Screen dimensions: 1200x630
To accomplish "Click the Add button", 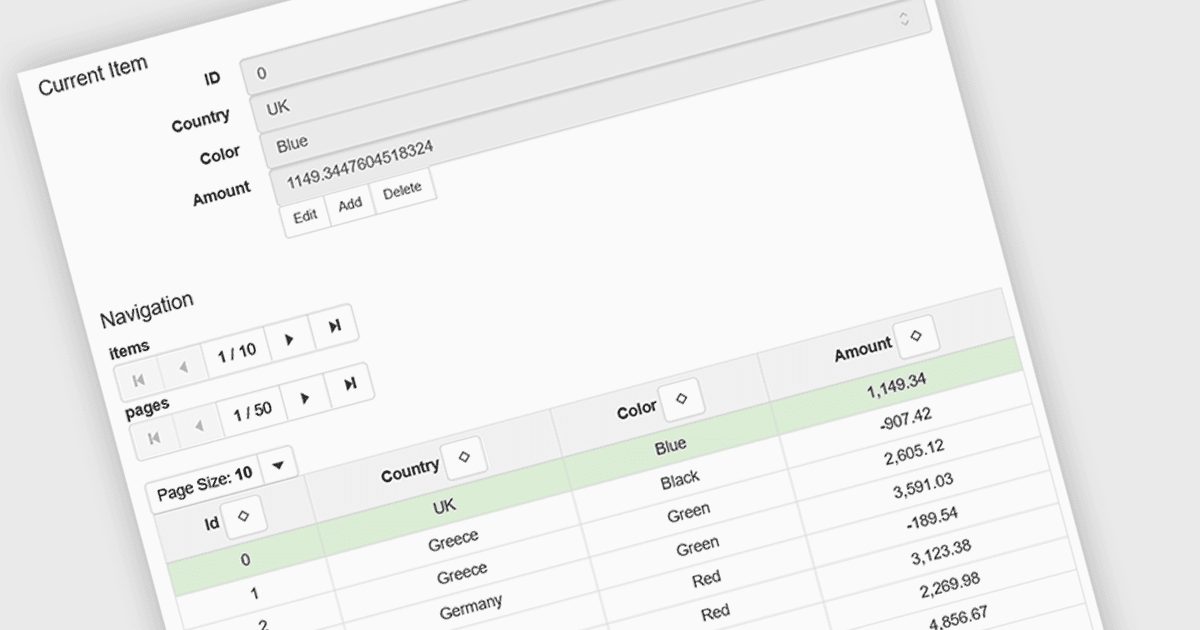I will point(350,203).
